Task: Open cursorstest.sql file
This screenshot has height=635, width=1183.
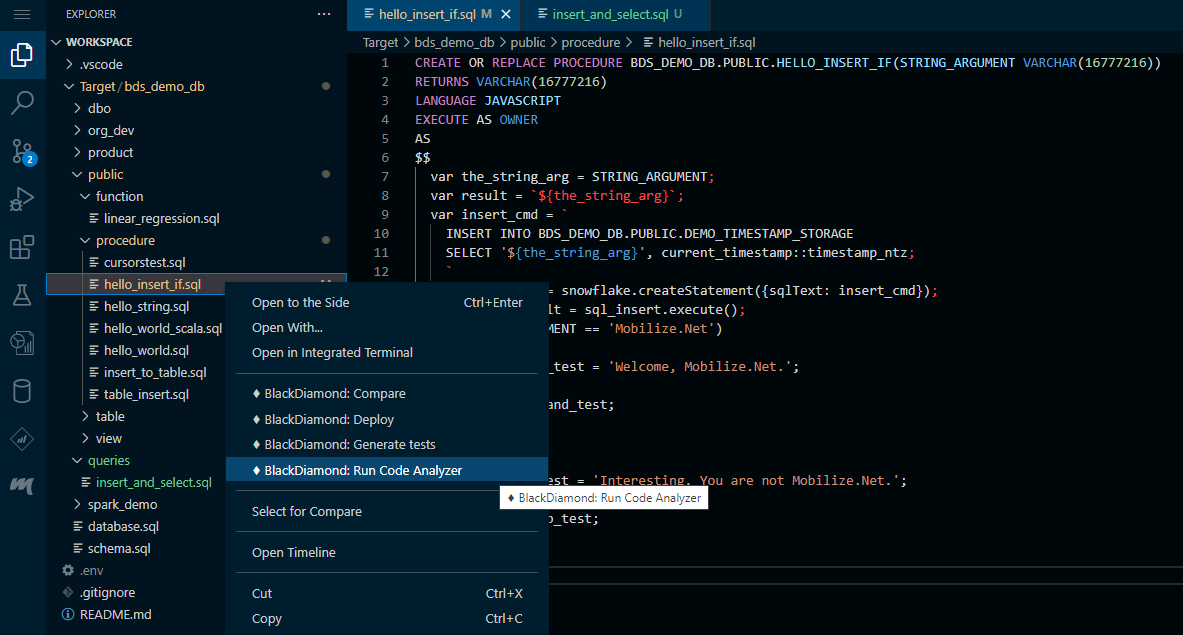Action: [144, 262]
